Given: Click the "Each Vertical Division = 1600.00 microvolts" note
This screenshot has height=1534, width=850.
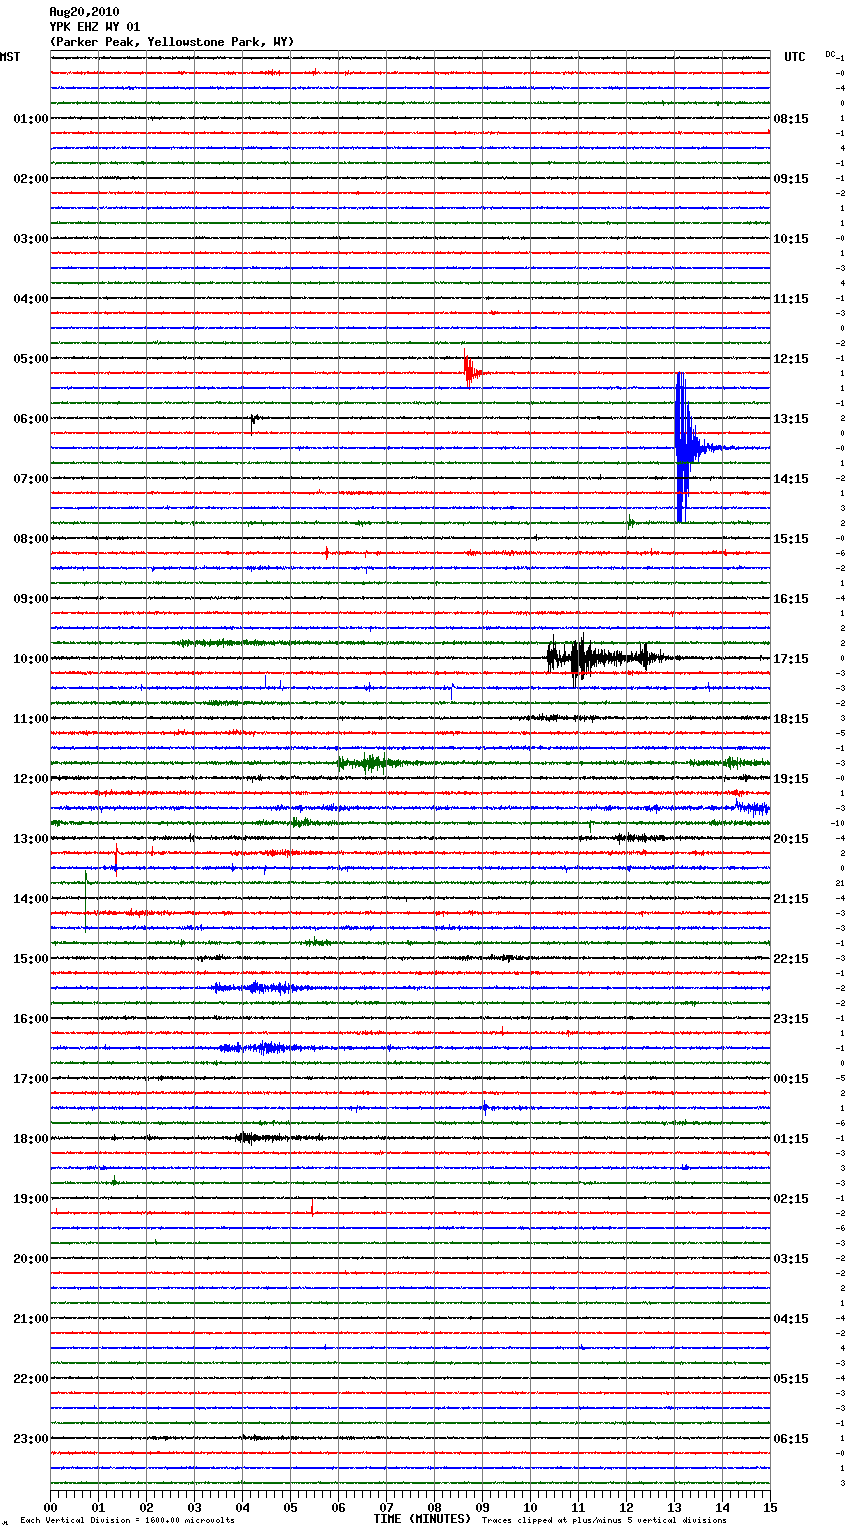Looking at the screenshot, I should pos(127,1520).
